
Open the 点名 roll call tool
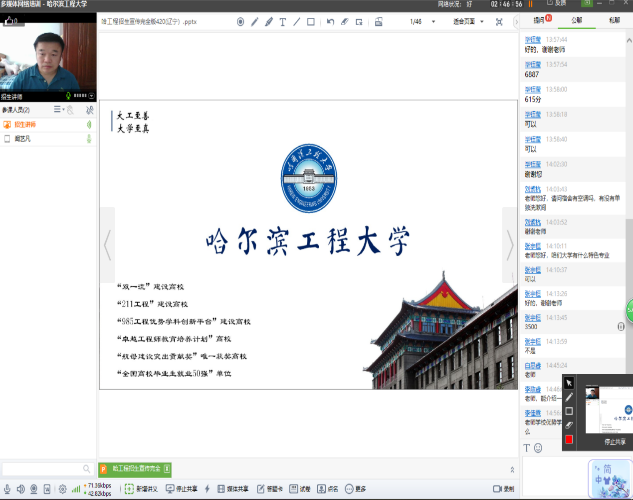pyautogui.click(x=322, y=489)
